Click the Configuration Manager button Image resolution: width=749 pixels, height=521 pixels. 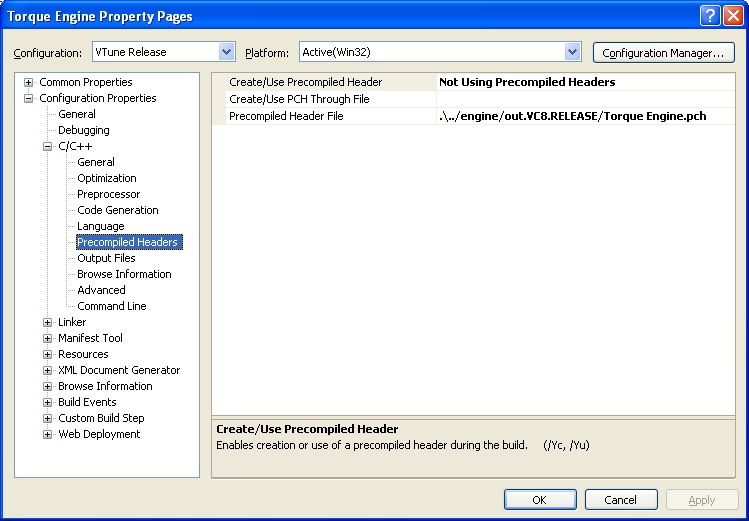tap(663, 53)
